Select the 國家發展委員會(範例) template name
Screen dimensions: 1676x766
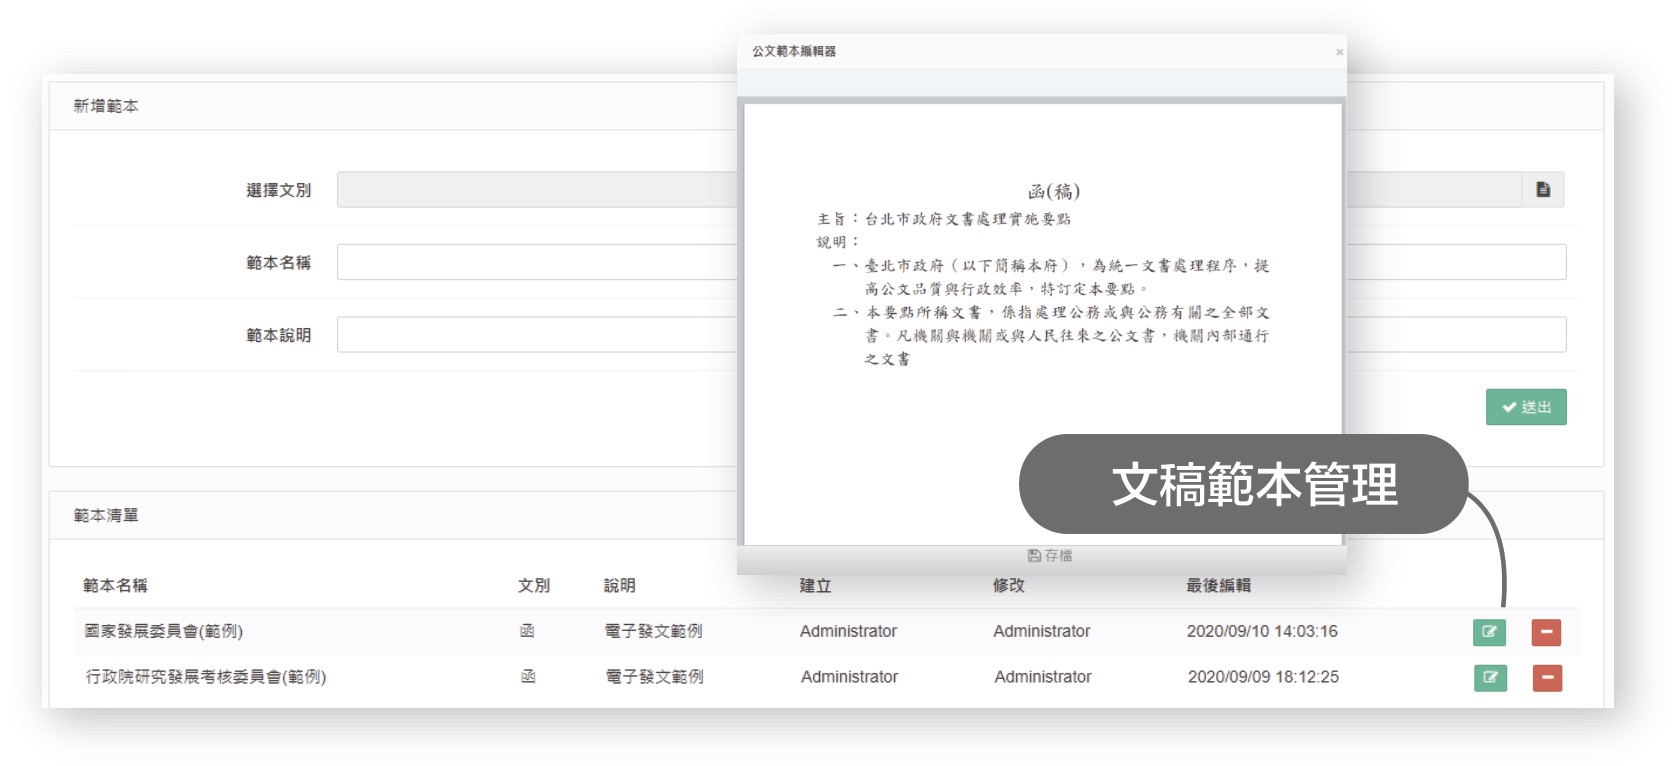click(x=164, y=631)
